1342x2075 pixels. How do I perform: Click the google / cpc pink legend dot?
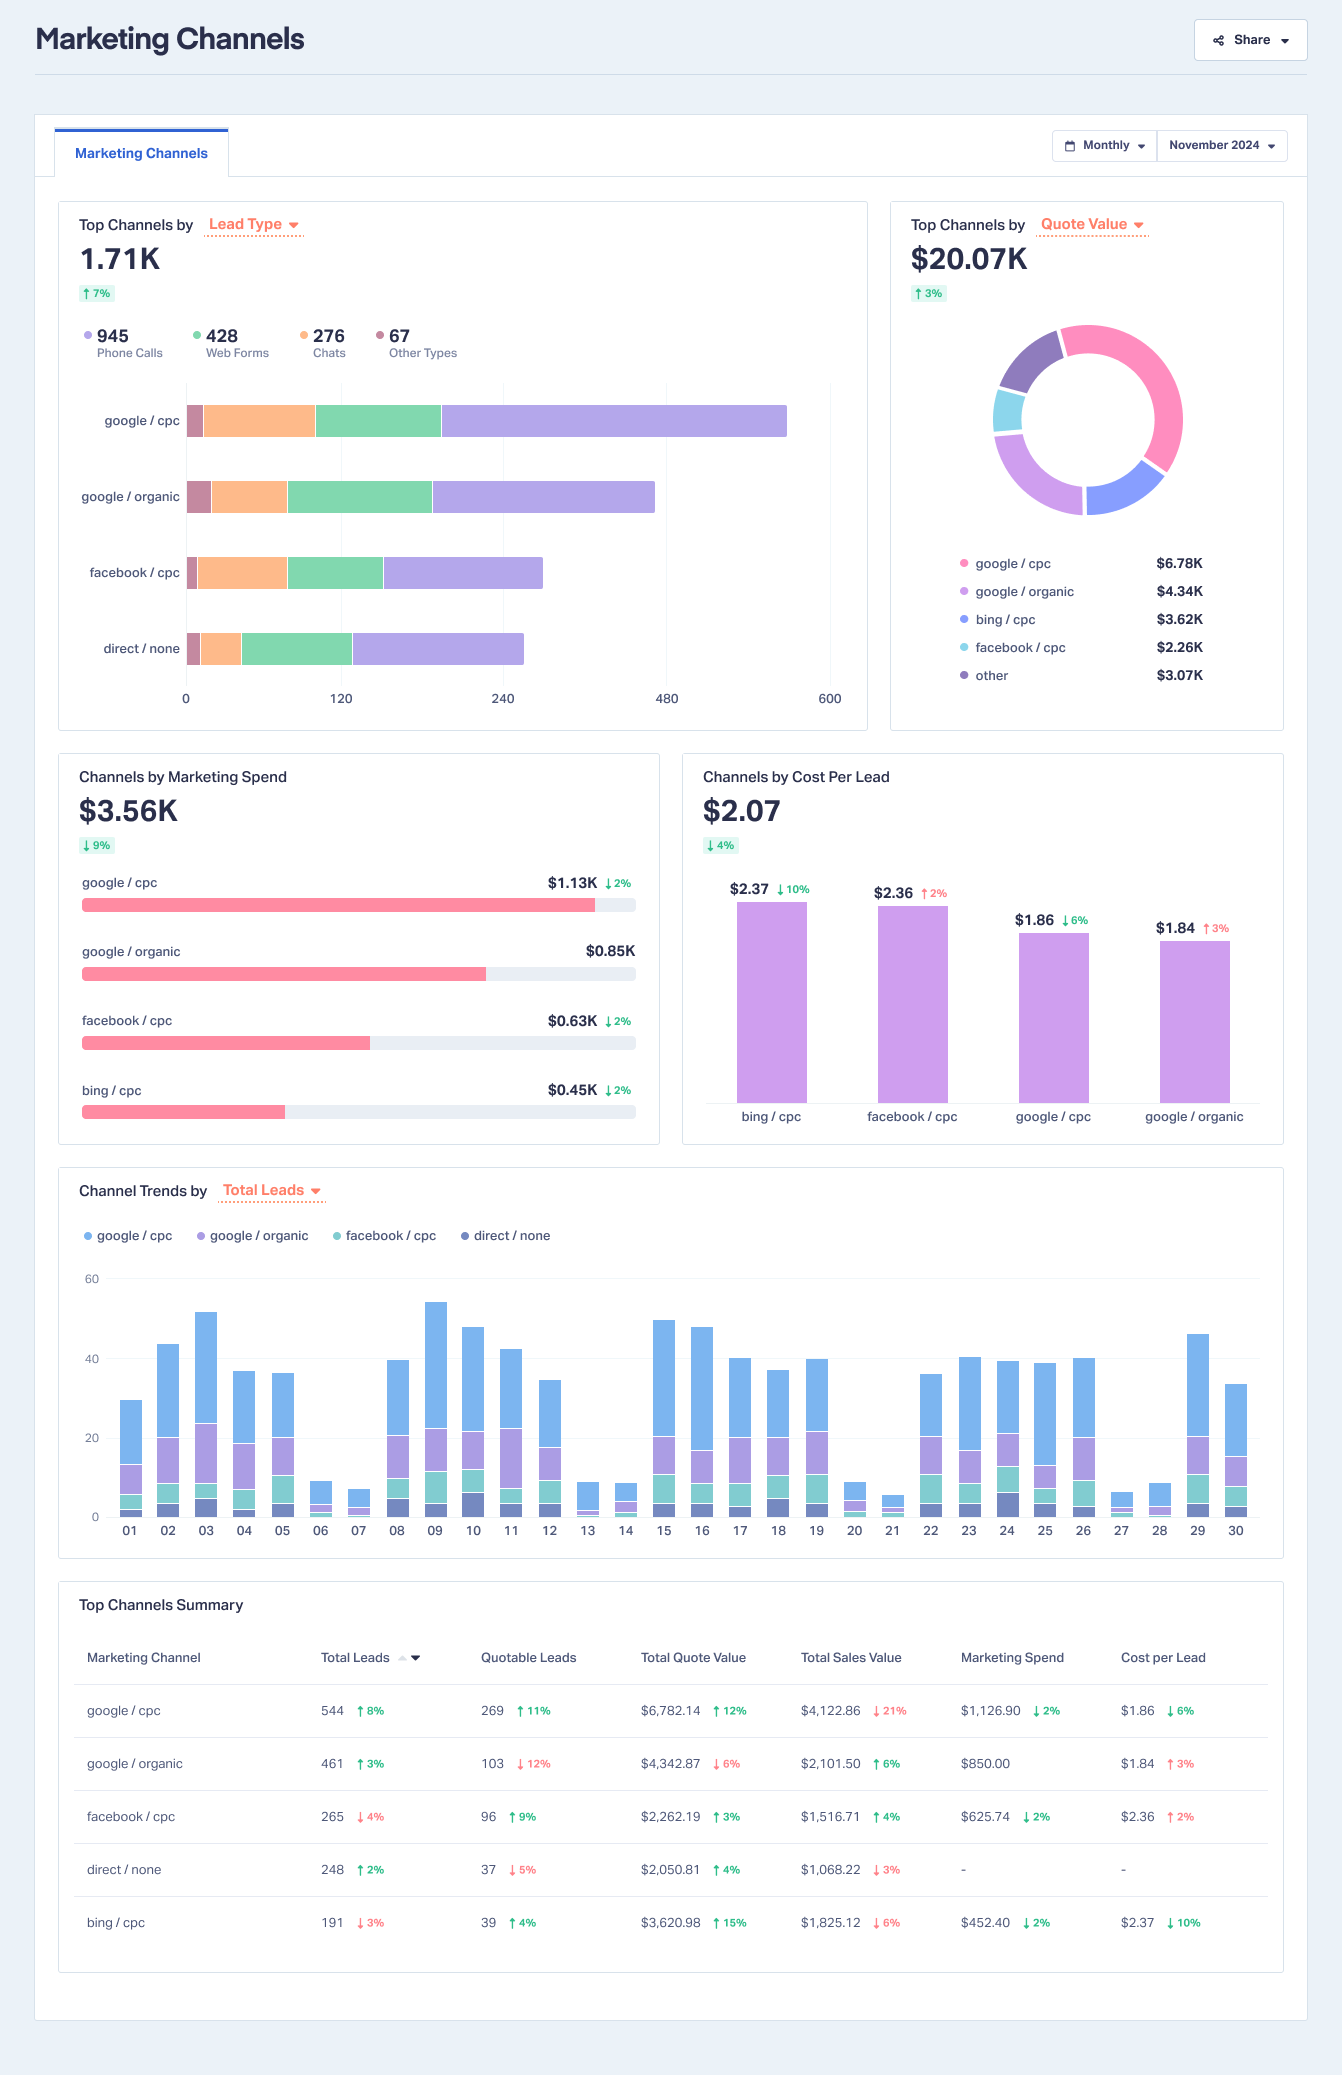click(x=964, y=564)
